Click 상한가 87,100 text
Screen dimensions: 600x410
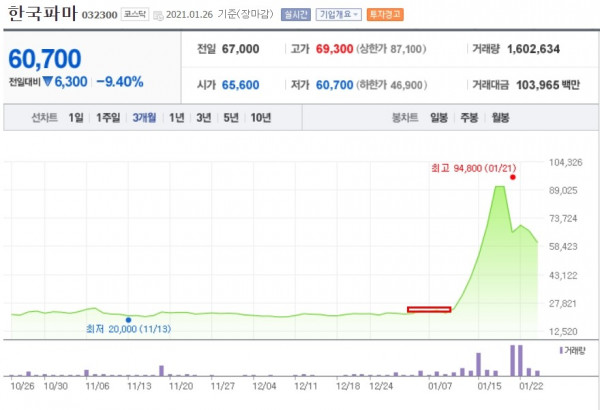click(391, 49)
